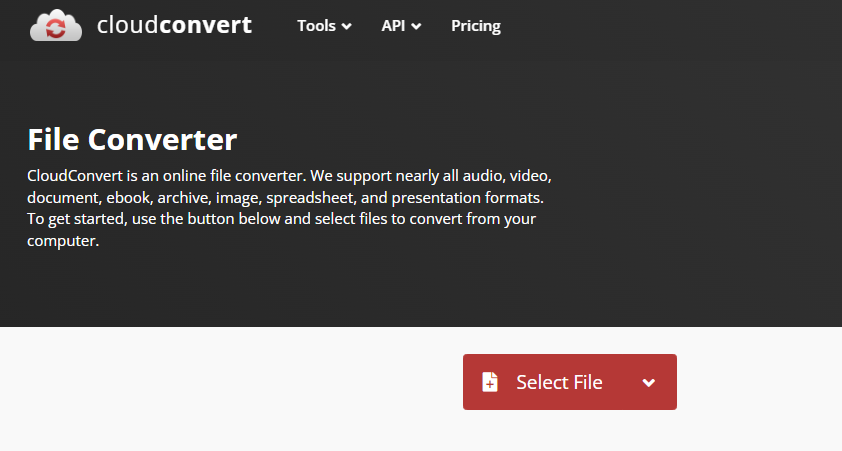The height and width of the screenshot is (451, 842).
Task: Open the Tools menu
Action: pos(324,26)
